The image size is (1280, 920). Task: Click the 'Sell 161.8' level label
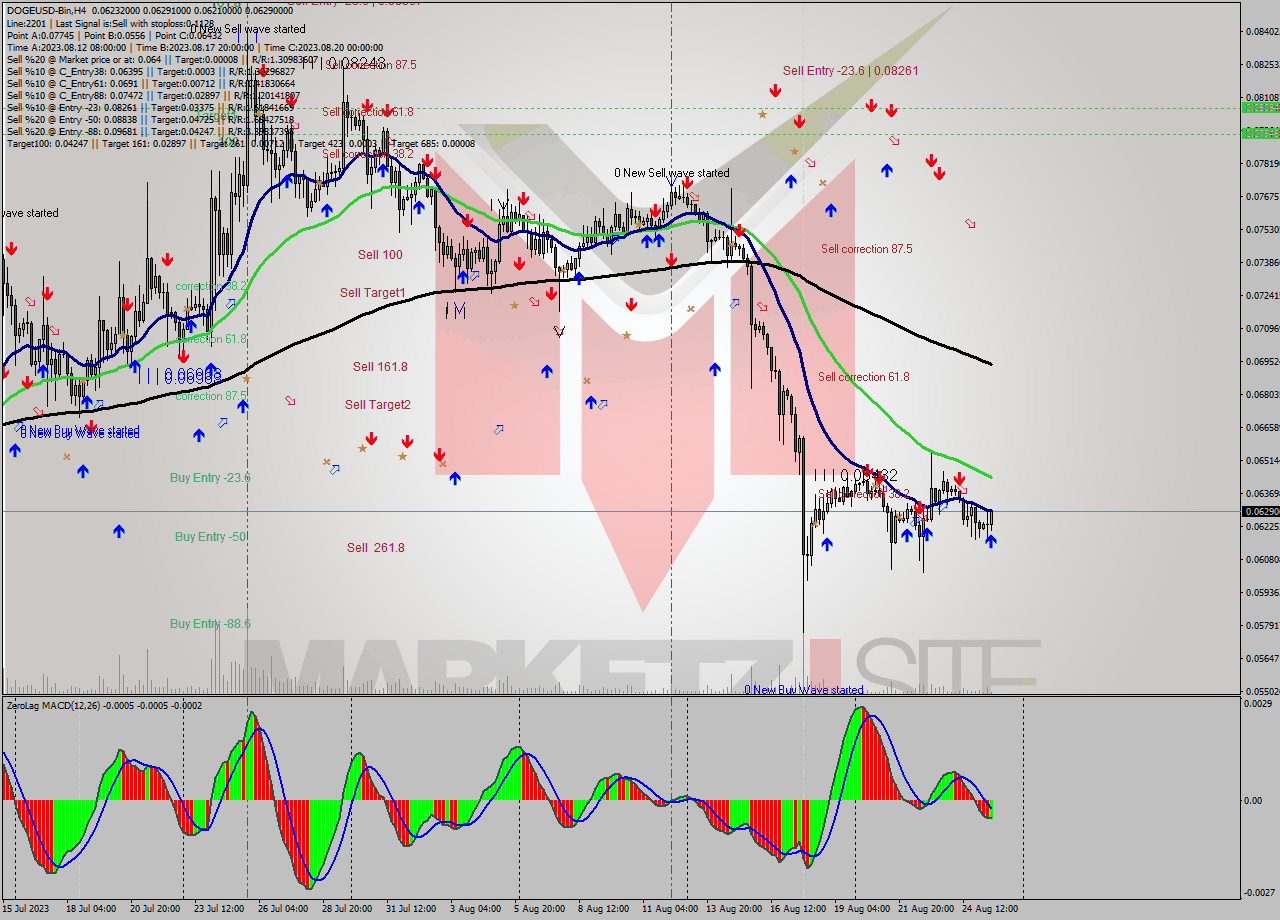pos(380,366)
